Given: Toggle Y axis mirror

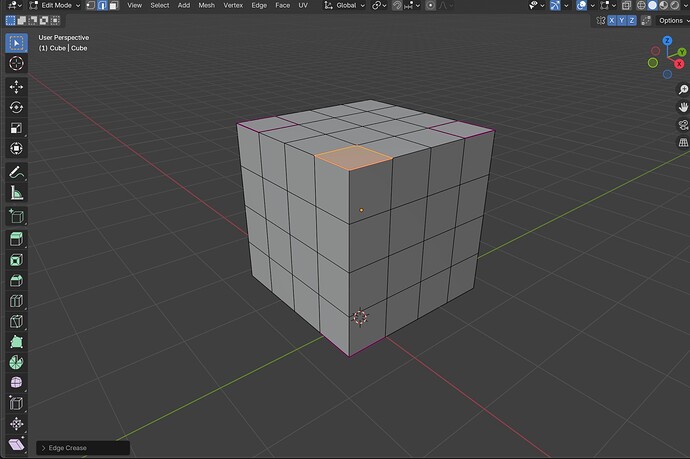Looking at the screenshot, I should click(x=622, y=21).
